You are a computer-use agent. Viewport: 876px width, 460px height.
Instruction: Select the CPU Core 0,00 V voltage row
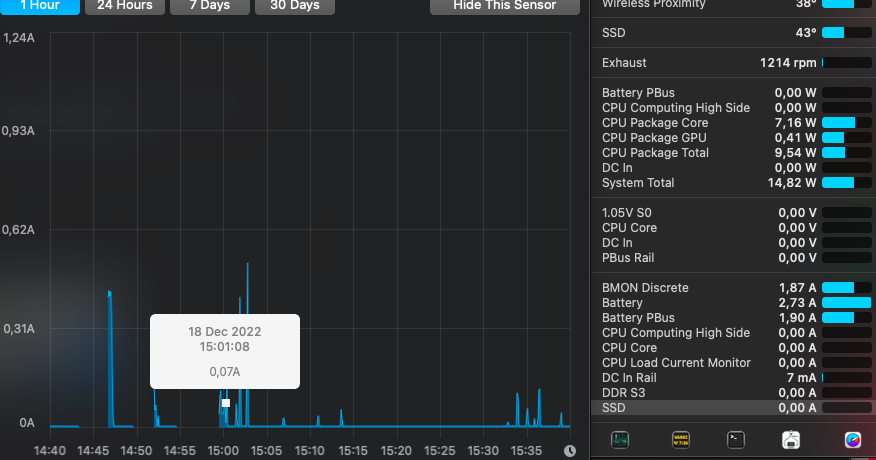tap(733, 228)
